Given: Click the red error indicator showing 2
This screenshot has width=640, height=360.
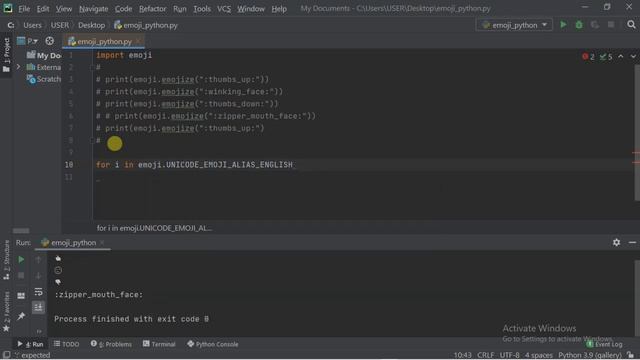Looking at the screenshot, I should pyautogui.click(x=588, y=57).
